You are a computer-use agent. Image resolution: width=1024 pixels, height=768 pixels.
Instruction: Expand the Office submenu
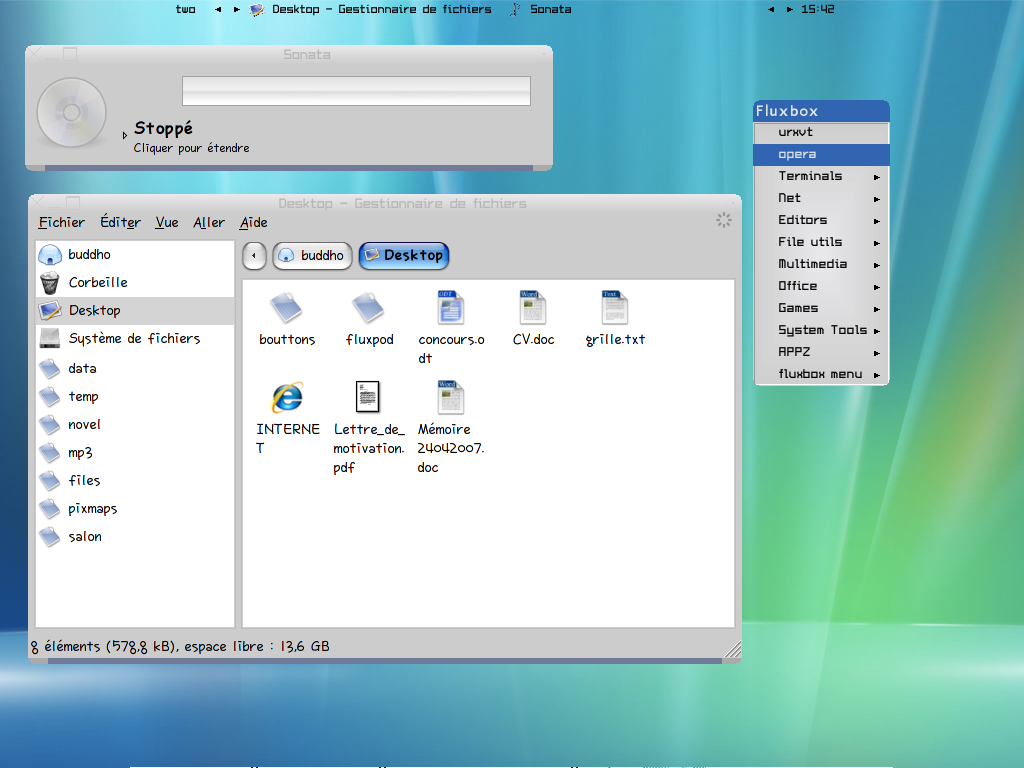point(877,287)
